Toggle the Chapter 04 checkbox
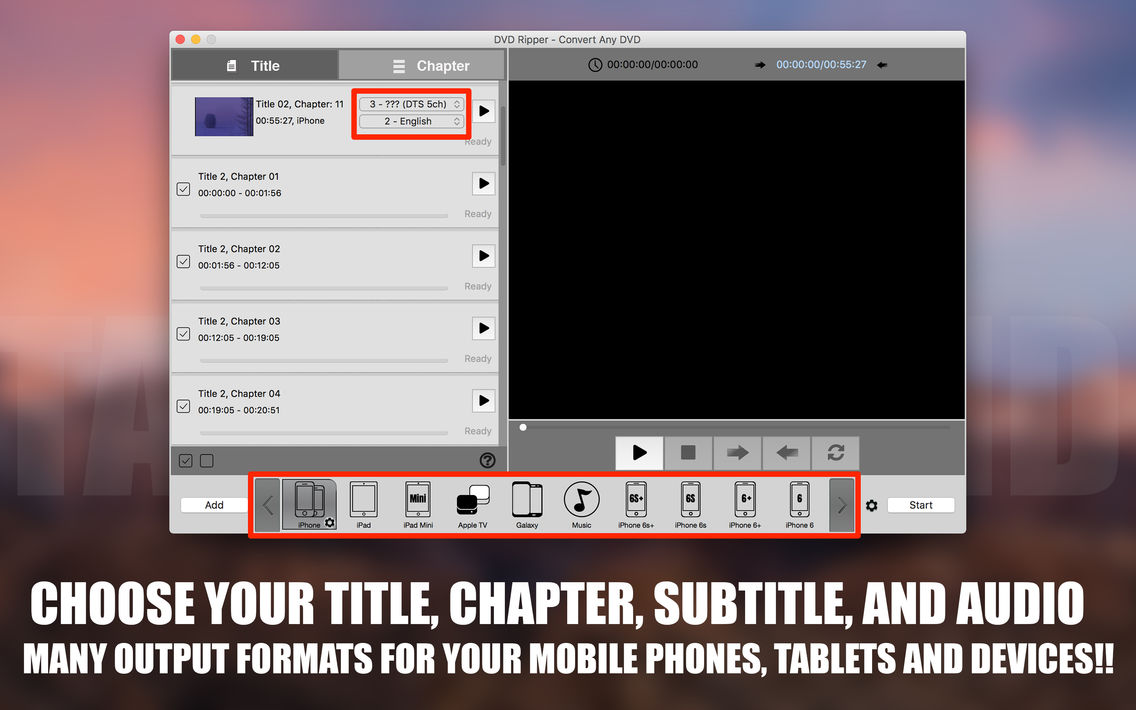 coord(183,406)
